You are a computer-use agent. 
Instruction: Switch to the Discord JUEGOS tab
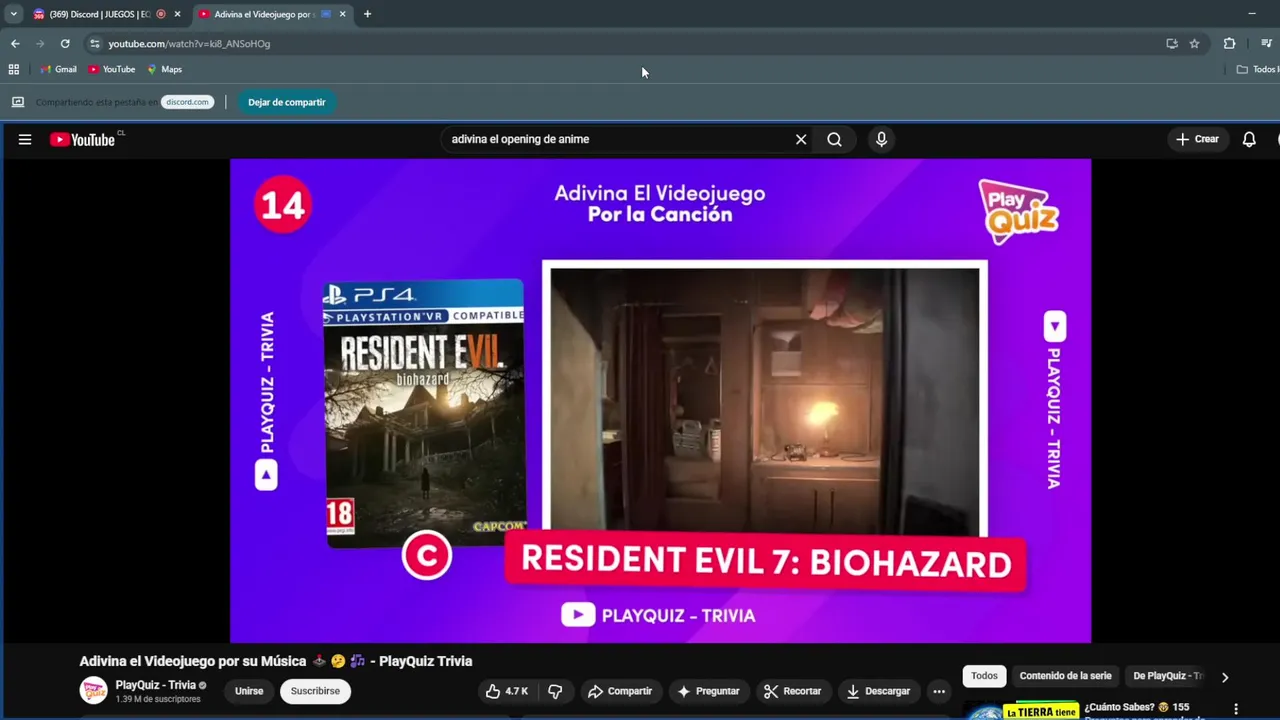click(99, 14)
